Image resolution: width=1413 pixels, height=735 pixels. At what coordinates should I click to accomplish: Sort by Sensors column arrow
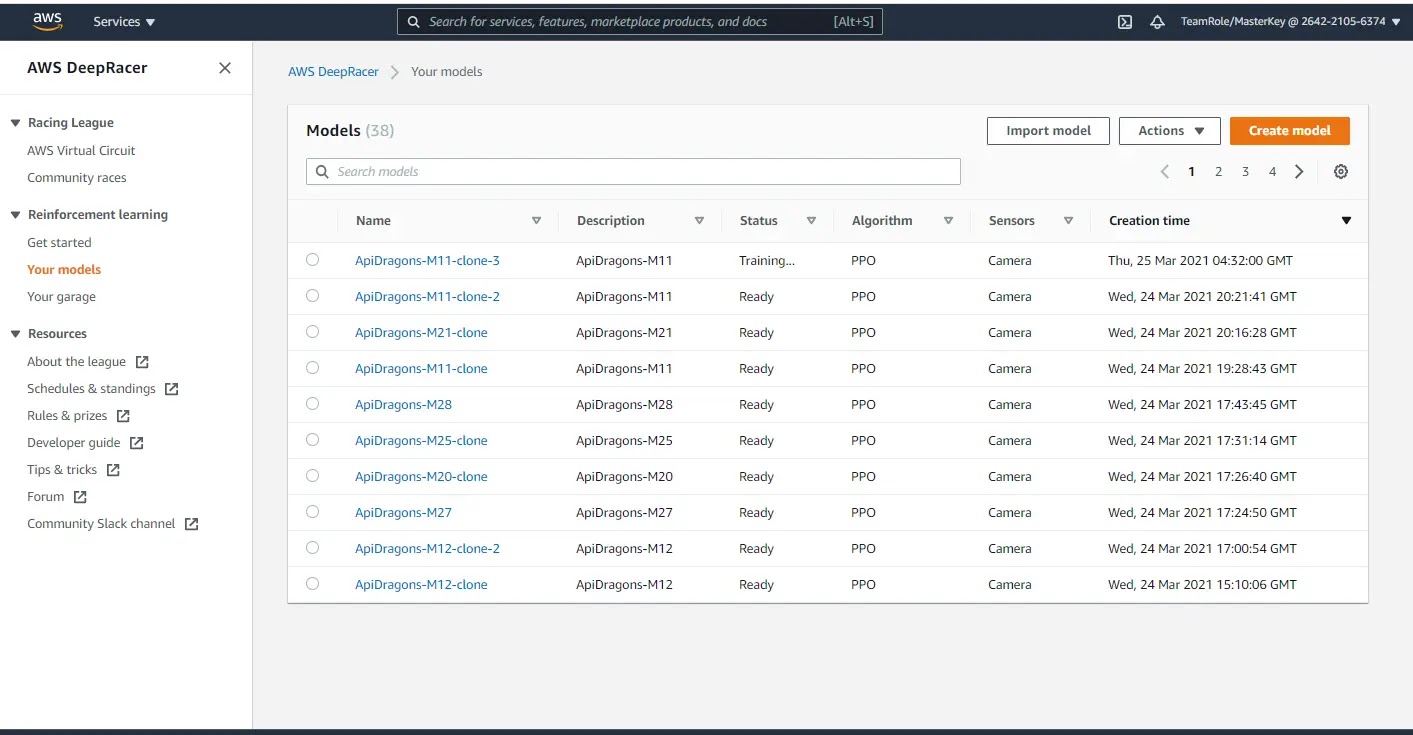(x=1068, y=221)
